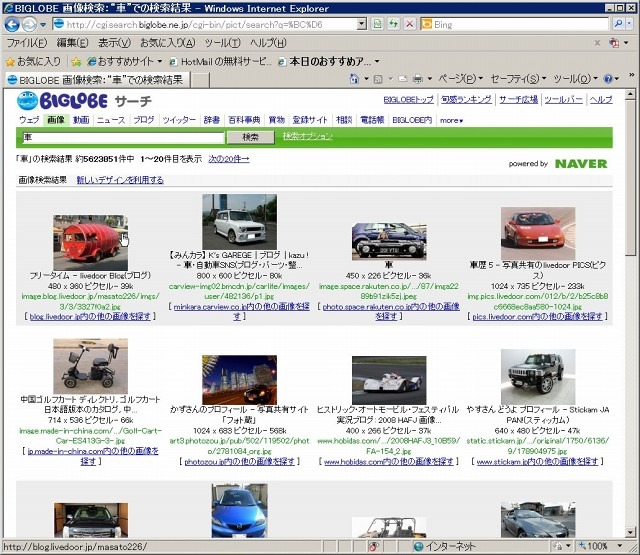This screenshot has width=640, height=555.
Task: Open HotMail の無料サービス favorite link
Action: pyautogui.click(x=220, y=62)
